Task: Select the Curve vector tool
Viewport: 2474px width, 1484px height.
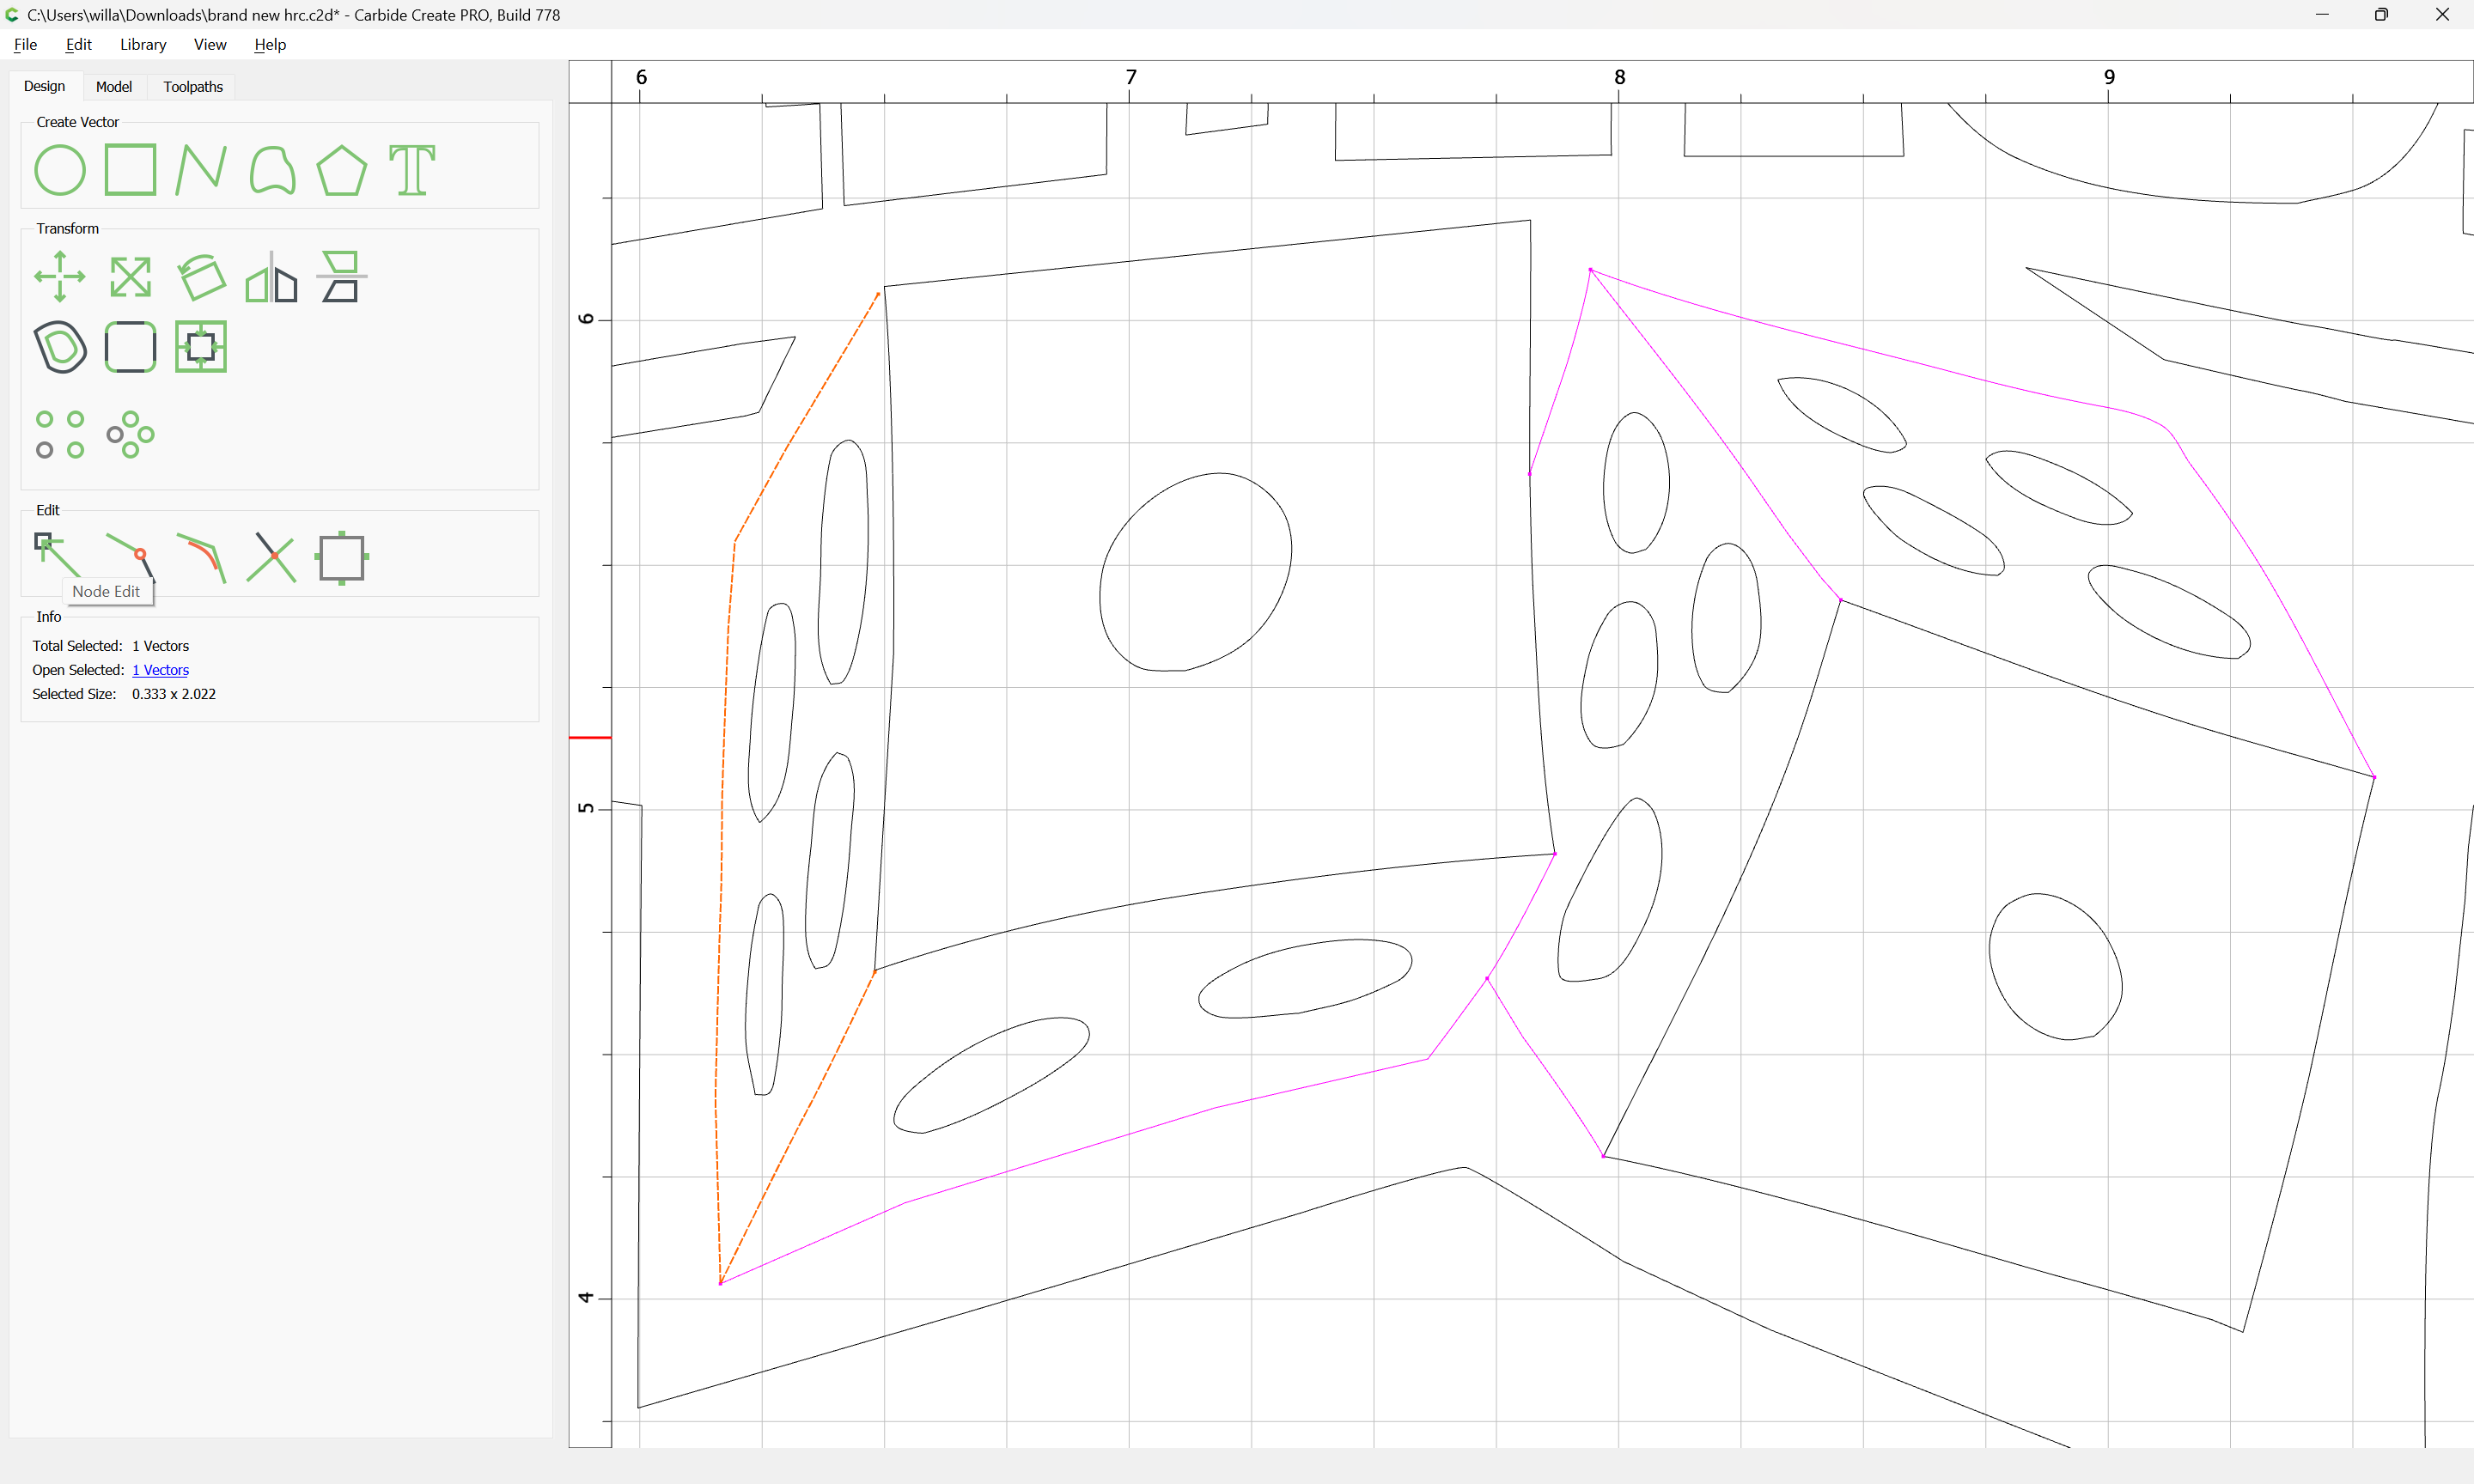Action: 272,170
